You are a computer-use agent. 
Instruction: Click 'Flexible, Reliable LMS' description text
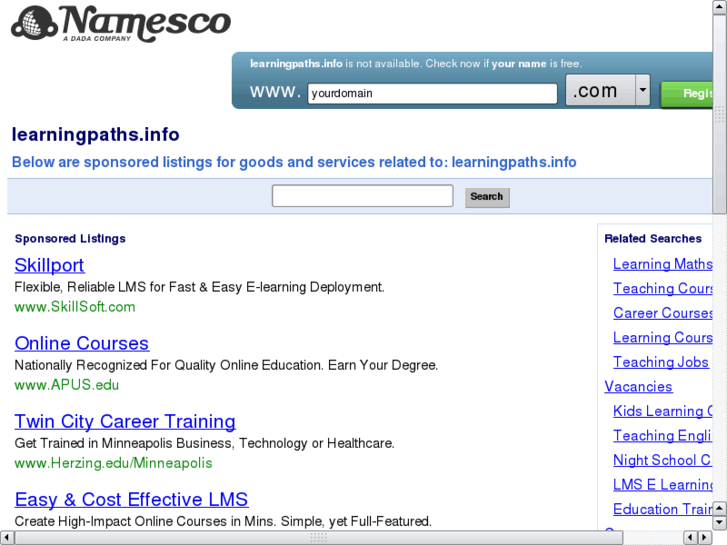click(x=199, y=287)
